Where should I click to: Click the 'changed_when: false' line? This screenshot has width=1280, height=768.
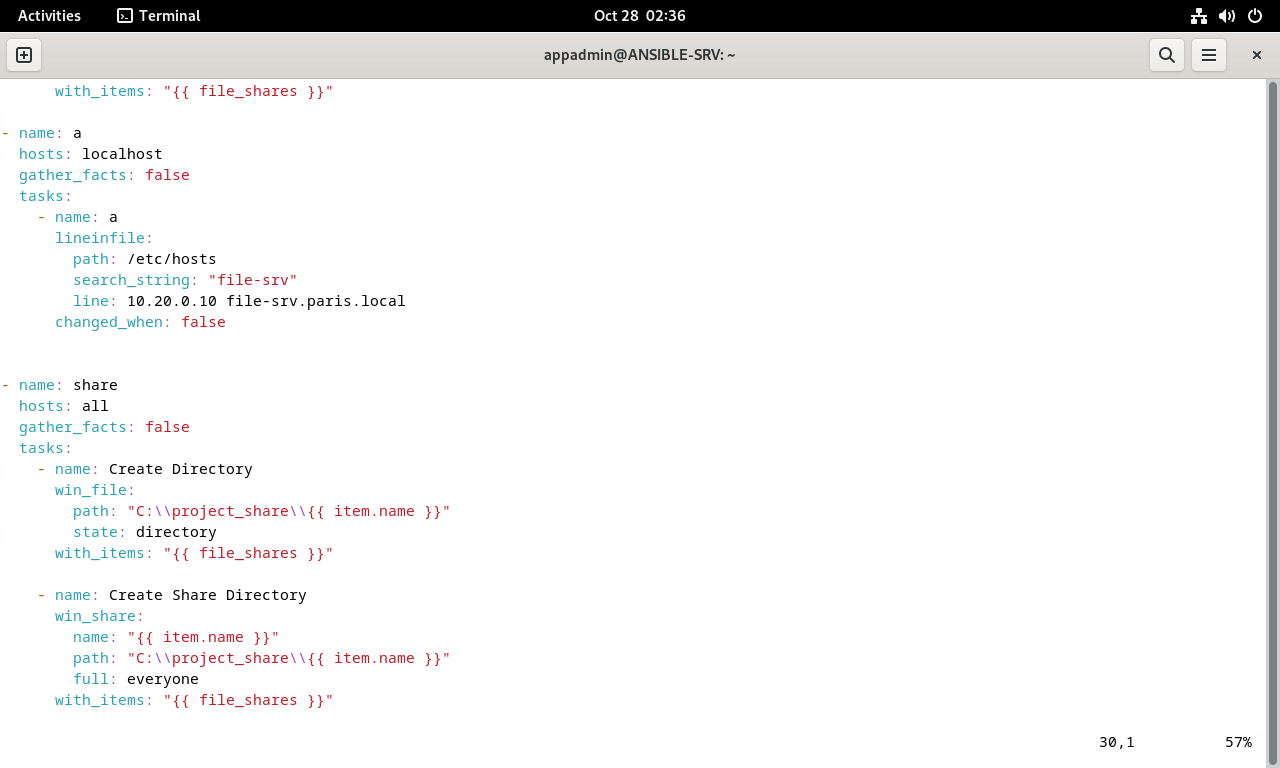[x=140, y=322]
